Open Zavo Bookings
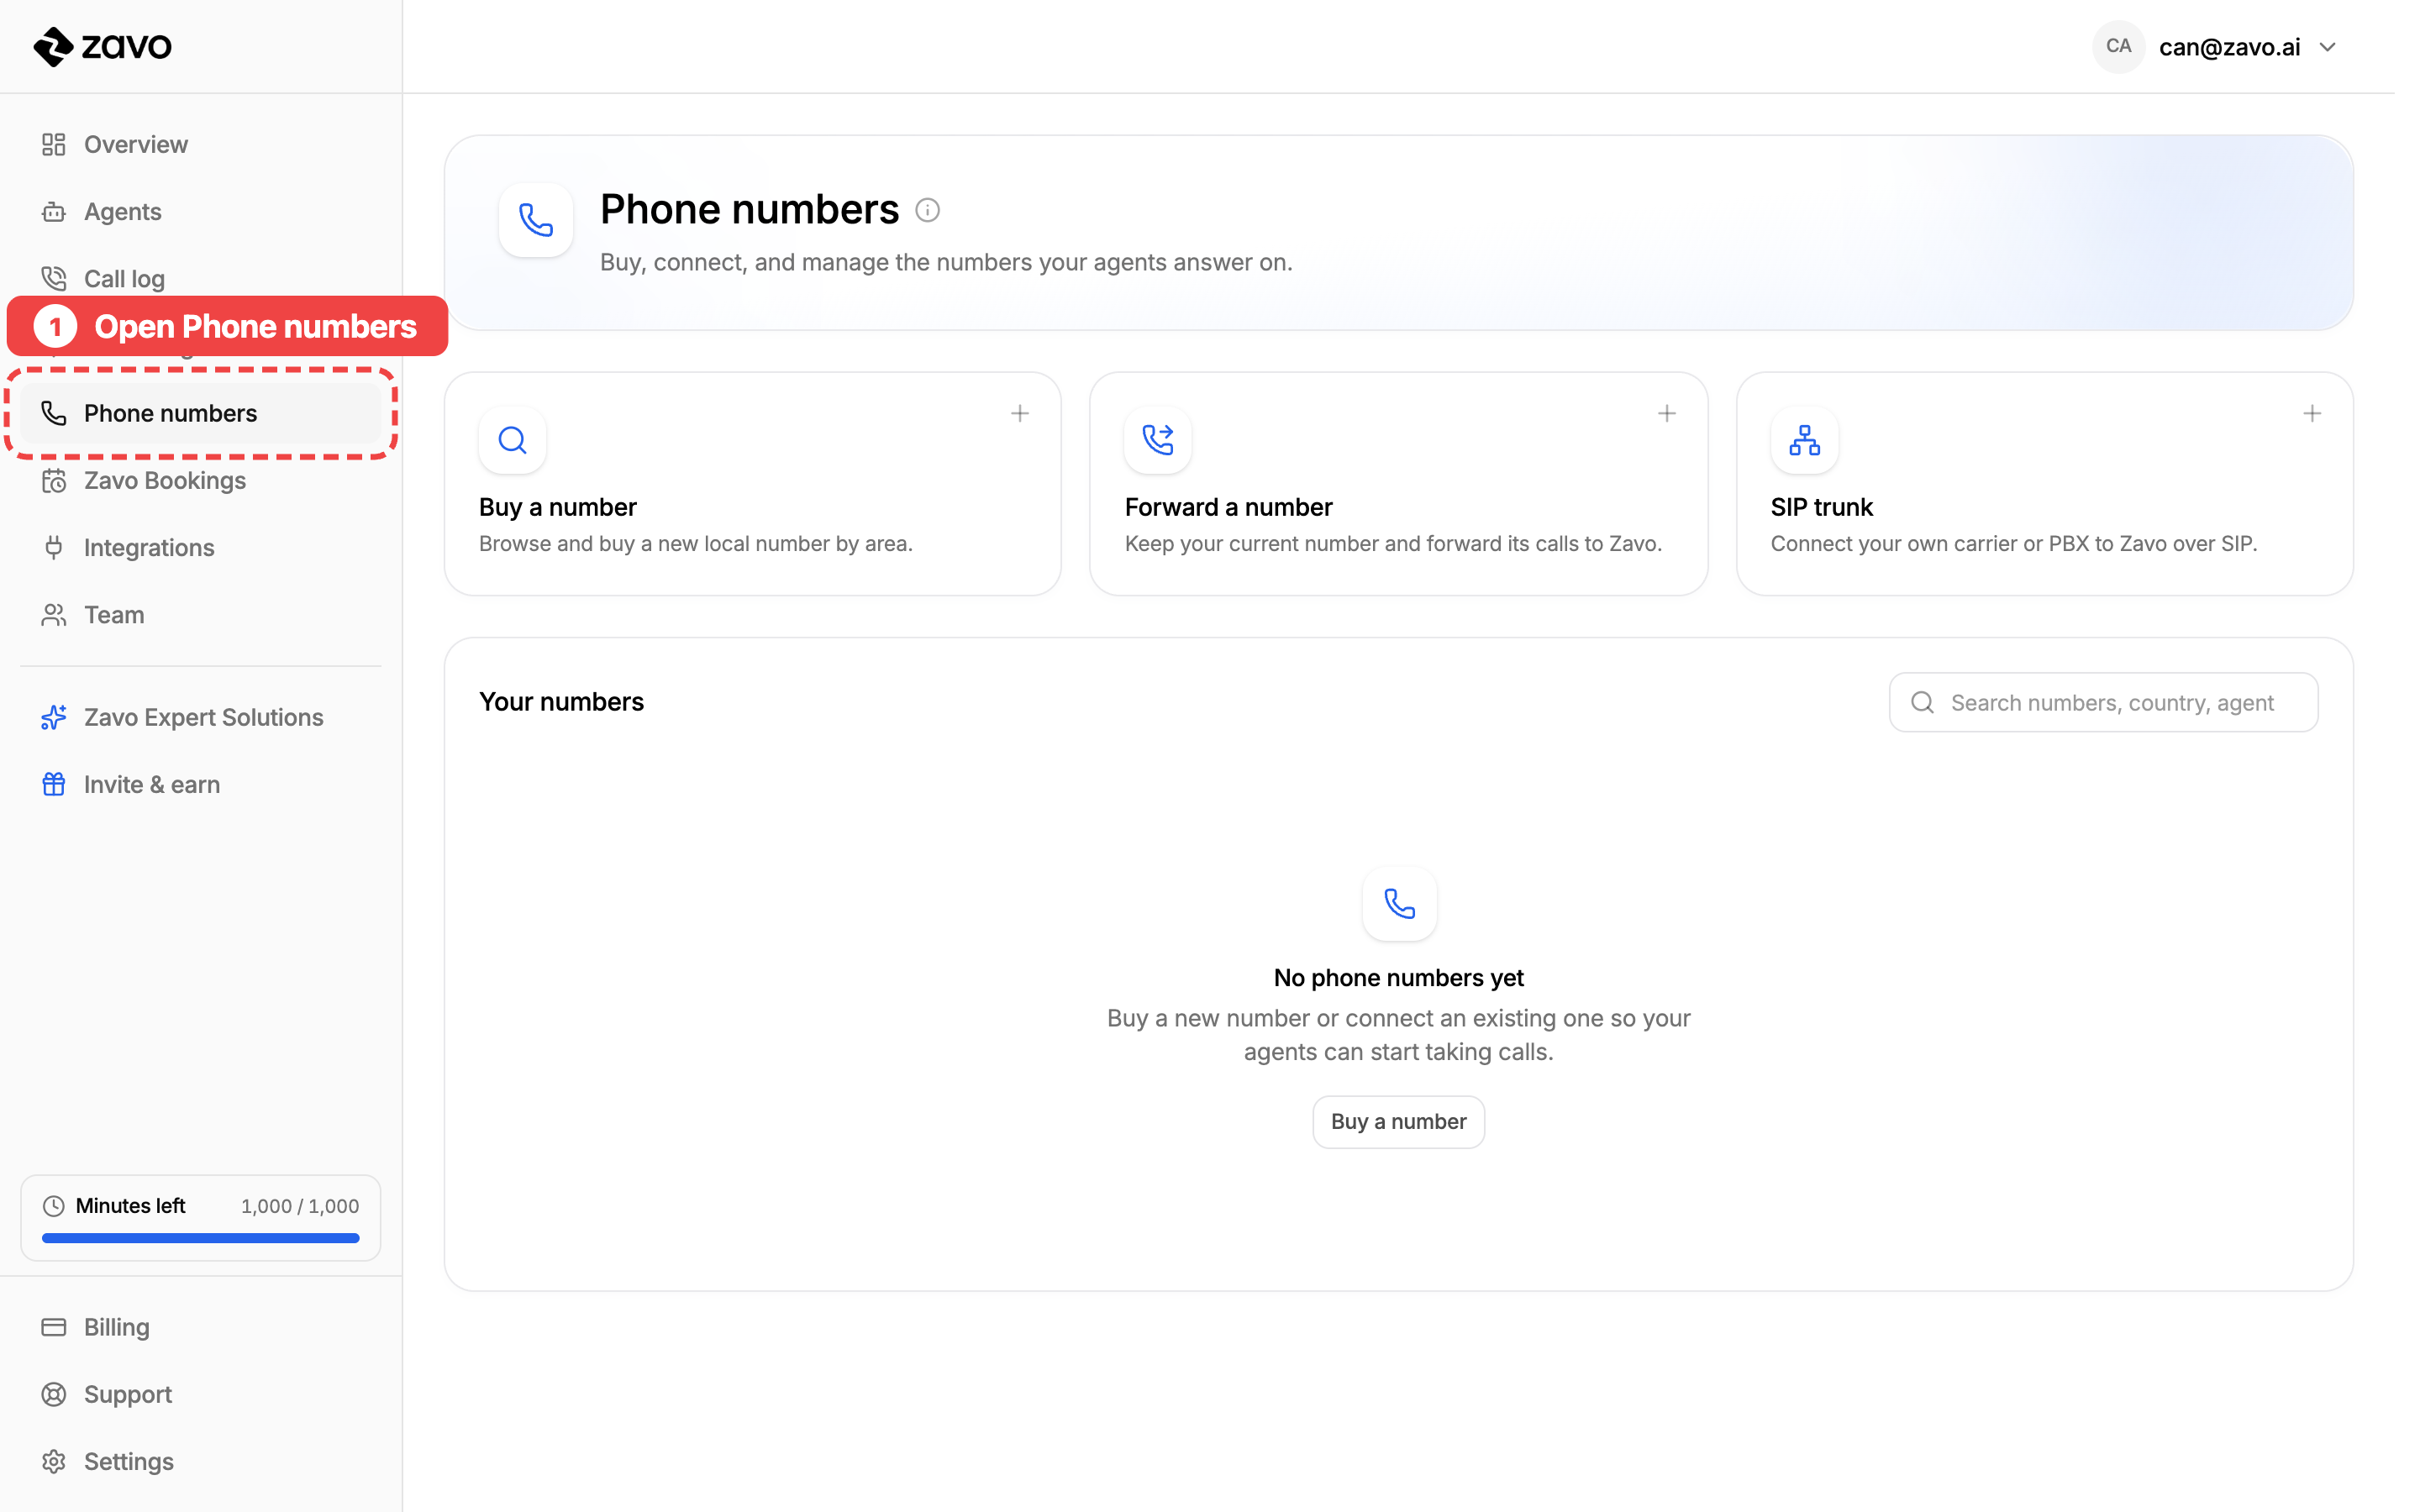Viewport: 2420px width, 1512px height. click(200, 480)
